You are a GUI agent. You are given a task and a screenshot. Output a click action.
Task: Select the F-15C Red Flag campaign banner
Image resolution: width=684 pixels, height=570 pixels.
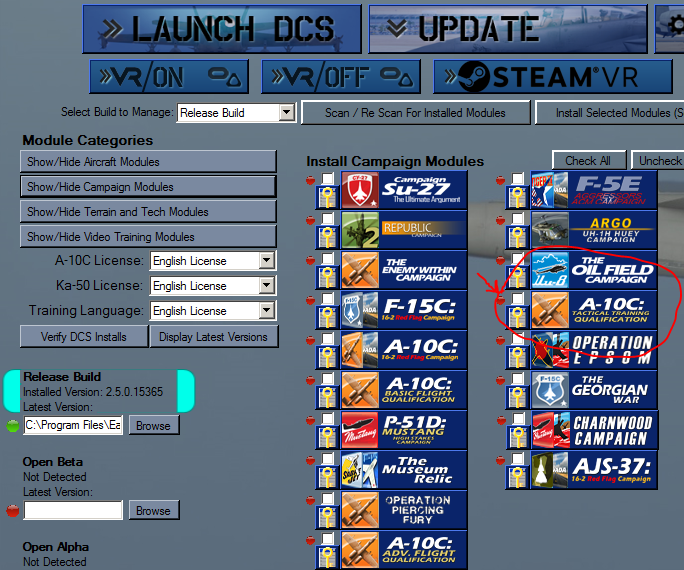point(404,310)
